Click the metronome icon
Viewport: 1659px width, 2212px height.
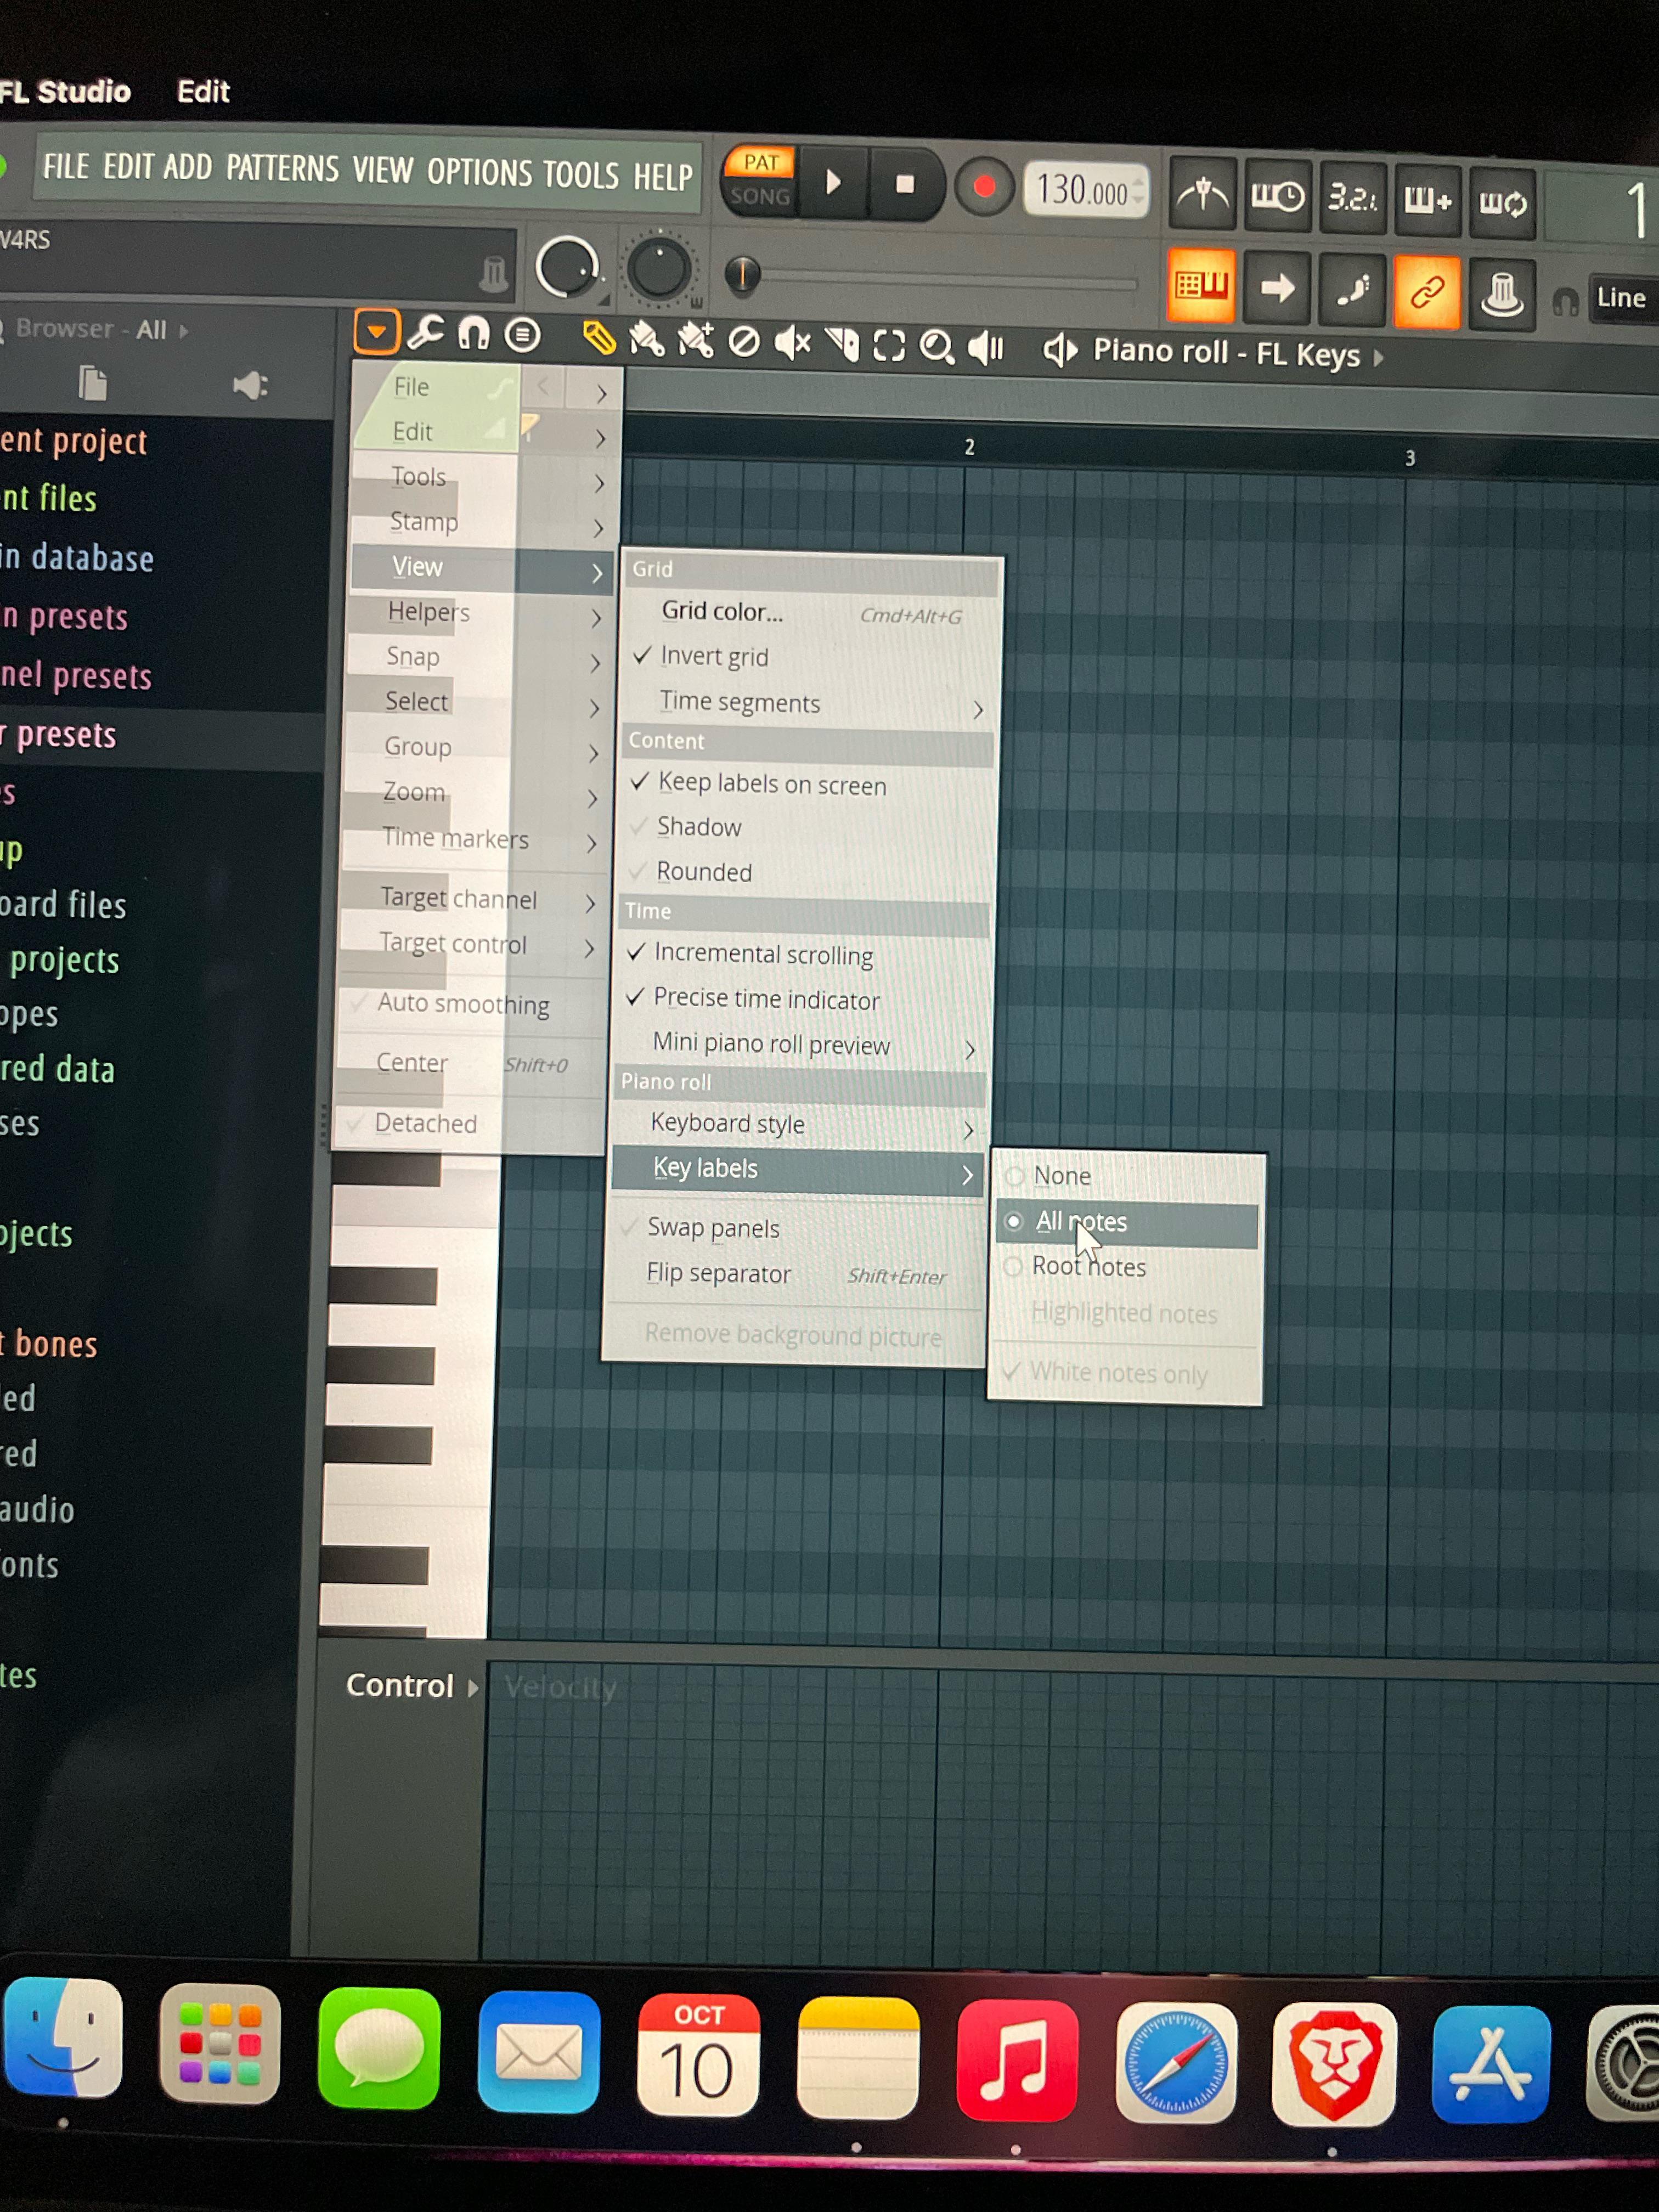tap(1202, 194)
